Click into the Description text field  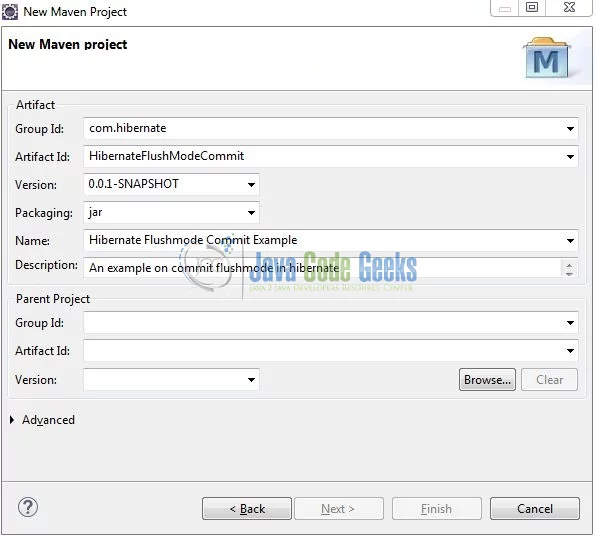[x=322, y=268]
